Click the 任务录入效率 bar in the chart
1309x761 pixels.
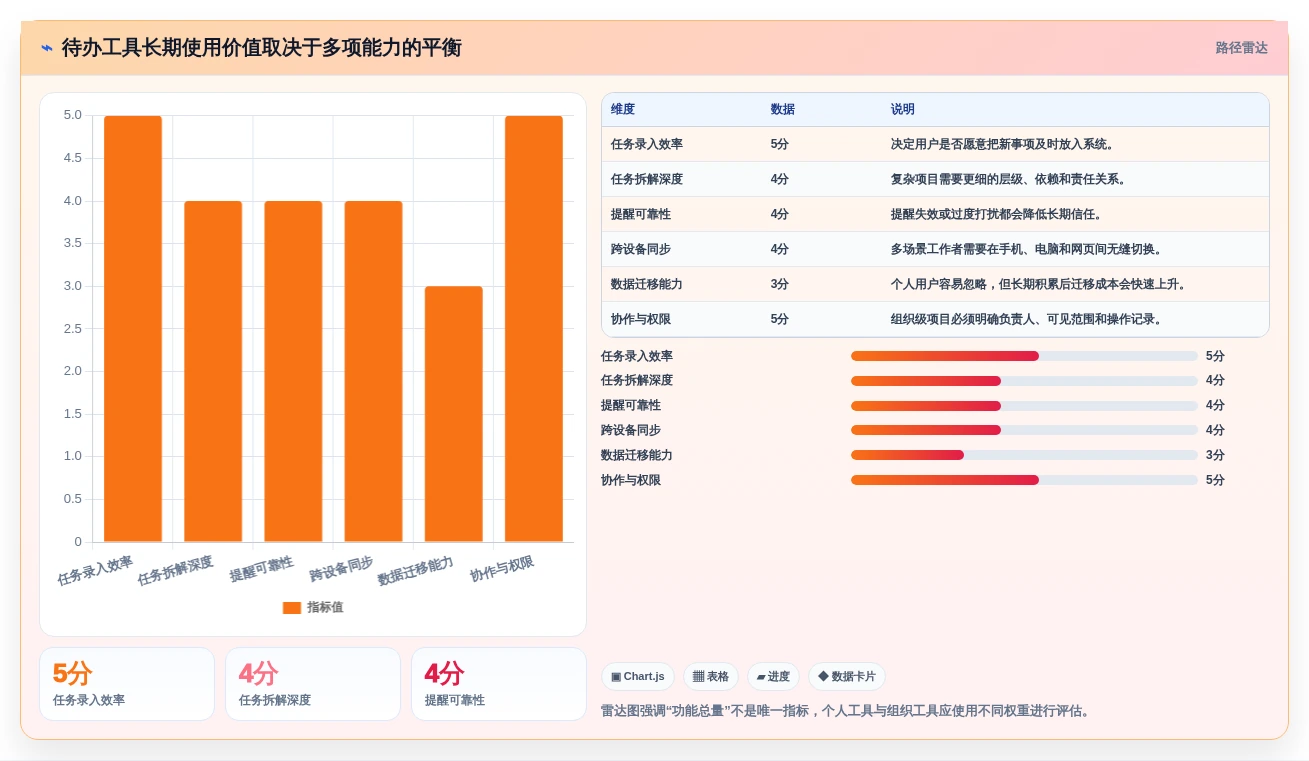tap(133, 329)
